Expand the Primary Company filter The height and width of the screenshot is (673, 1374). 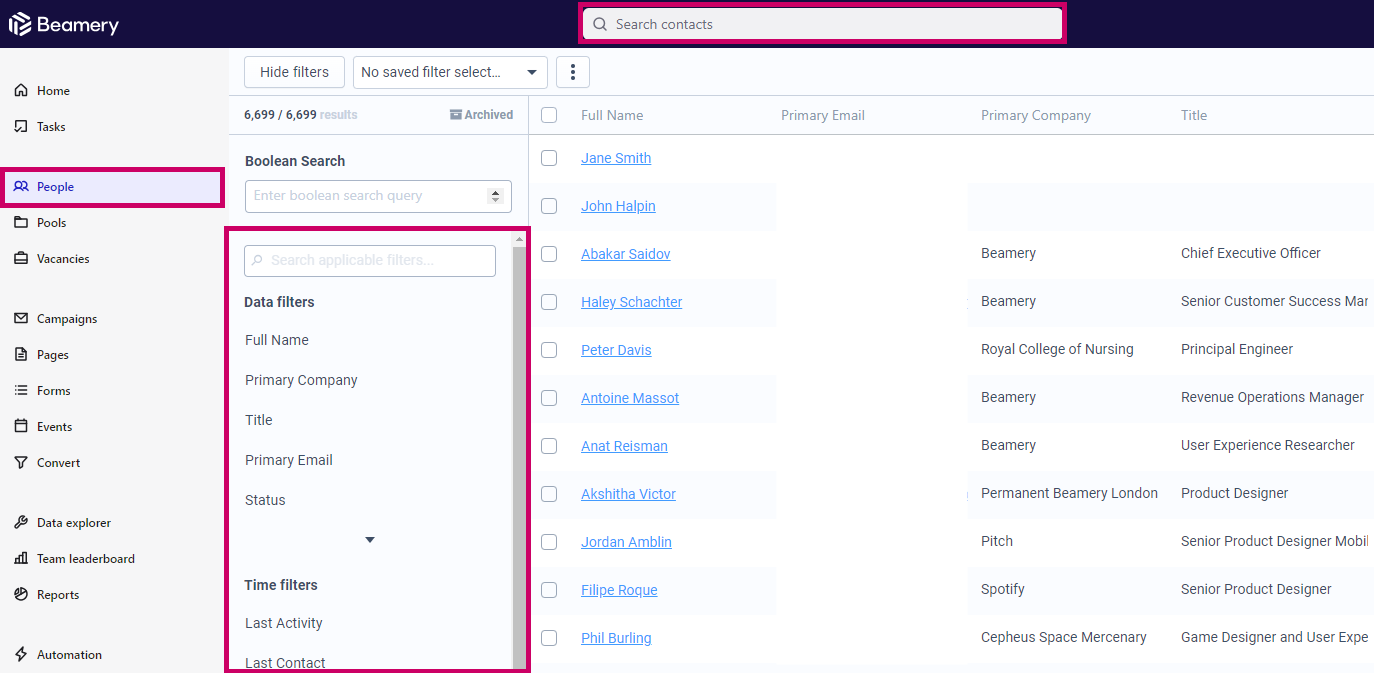301,380
